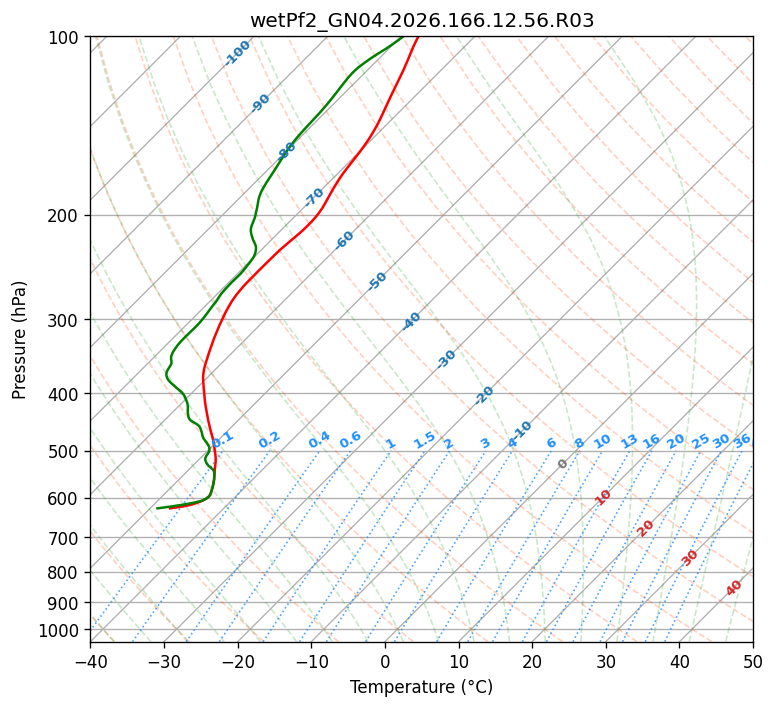Click the Pressure (hPa) axis label
This screenshot has width=775, height=708.
point(18,340)
